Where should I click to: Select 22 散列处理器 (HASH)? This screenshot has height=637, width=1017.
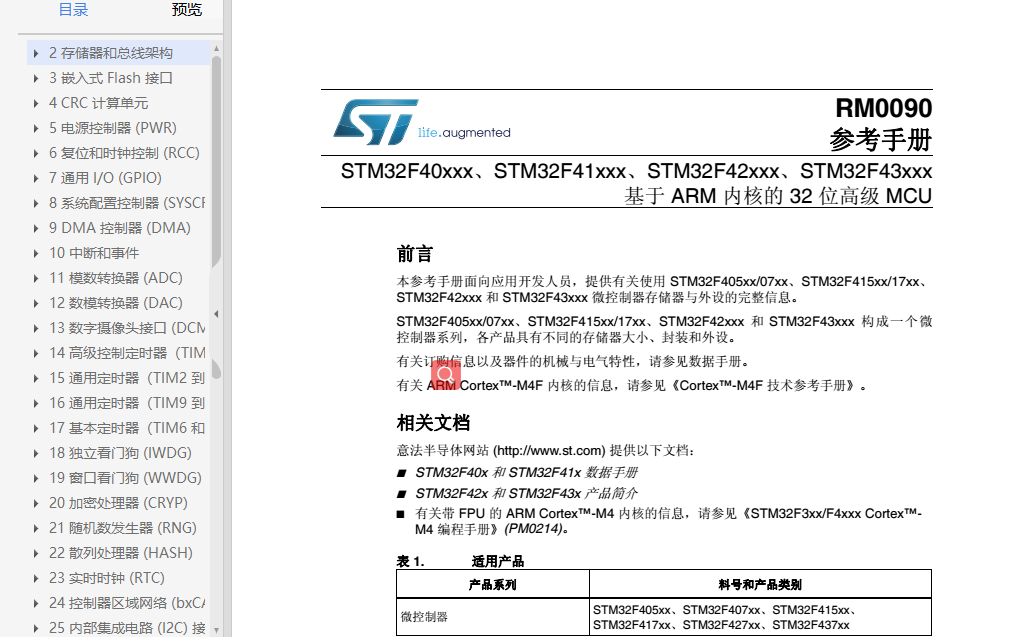click(121, 553)
